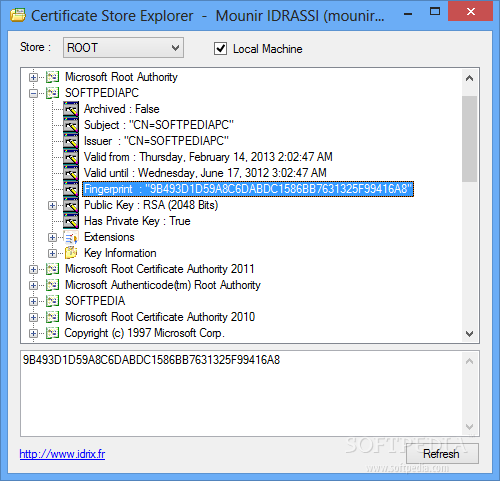Select the Valid from February 14, 2013 row
This screenshot has width=500, height=486.
[208, 157]
